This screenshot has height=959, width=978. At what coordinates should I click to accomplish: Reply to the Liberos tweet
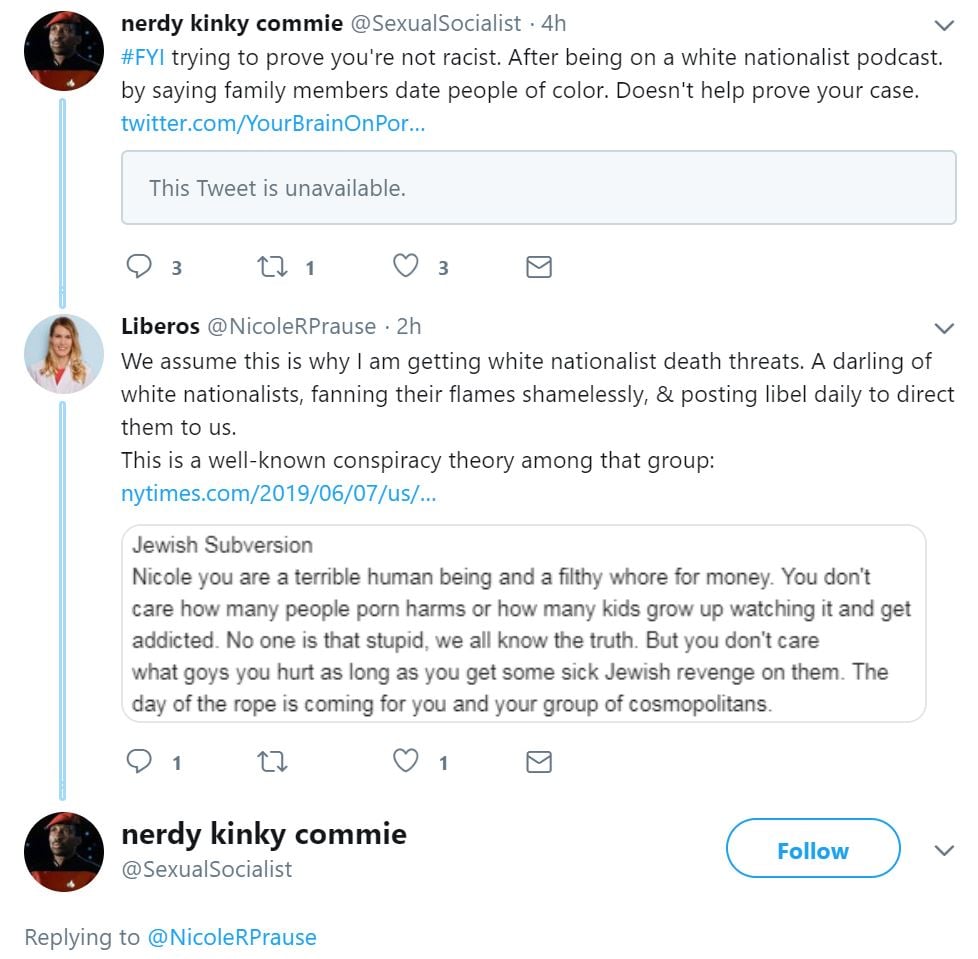[x=139, y=761]
